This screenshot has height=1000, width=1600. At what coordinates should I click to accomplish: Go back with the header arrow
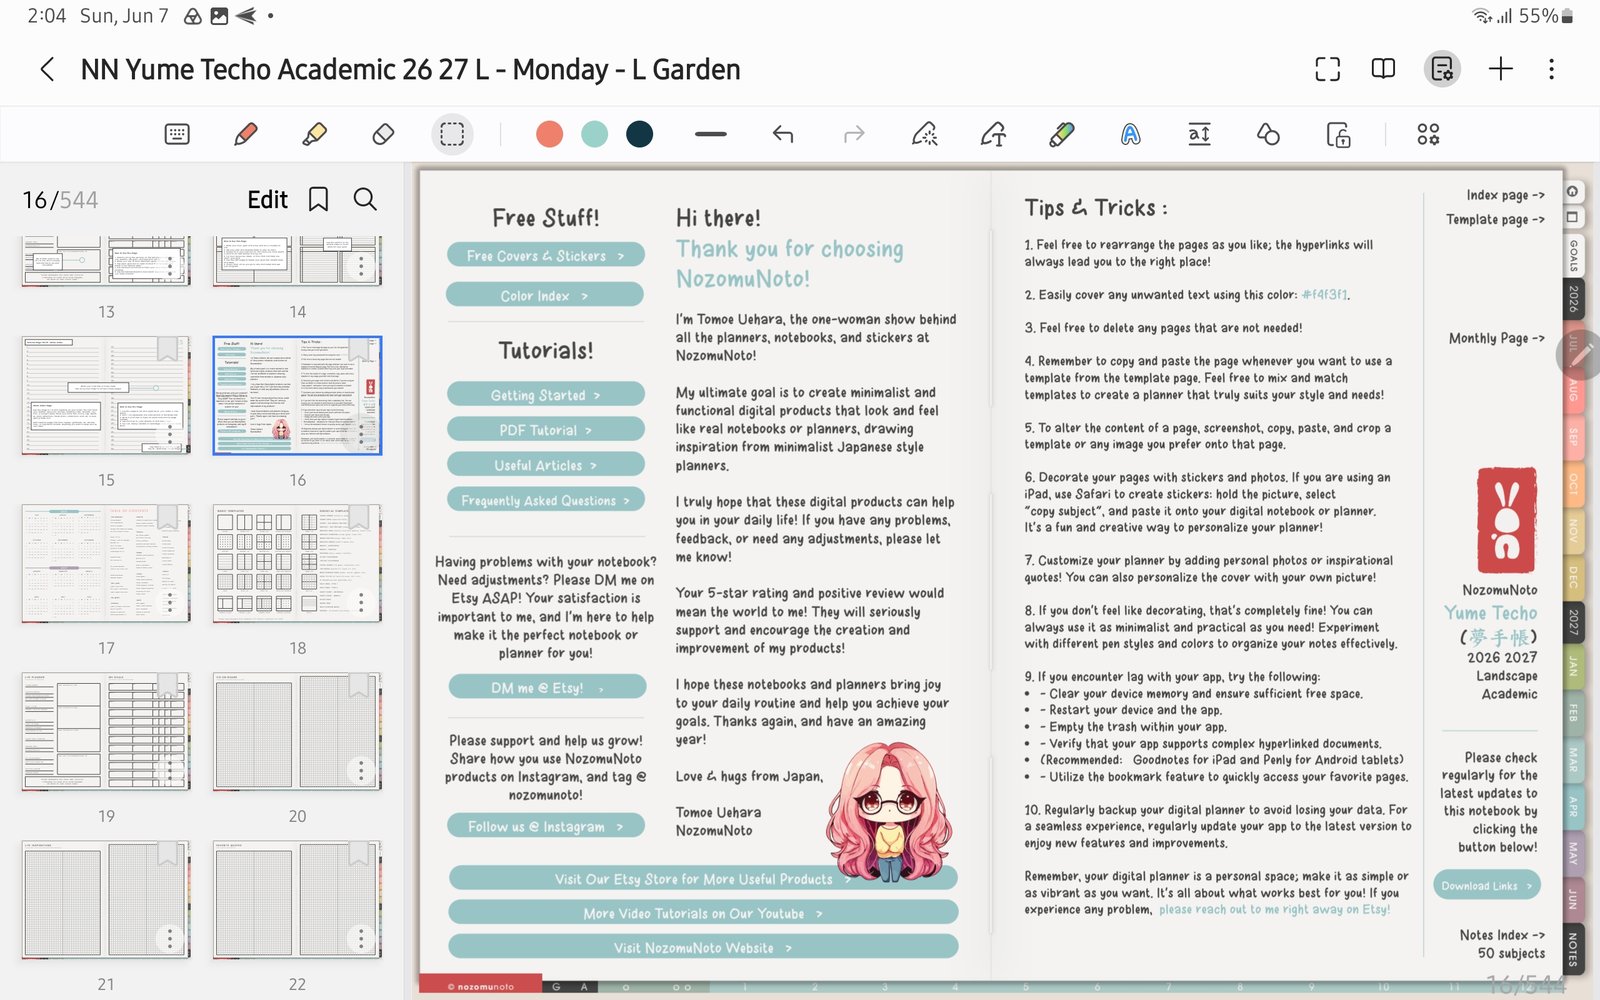tap(47, 69)
